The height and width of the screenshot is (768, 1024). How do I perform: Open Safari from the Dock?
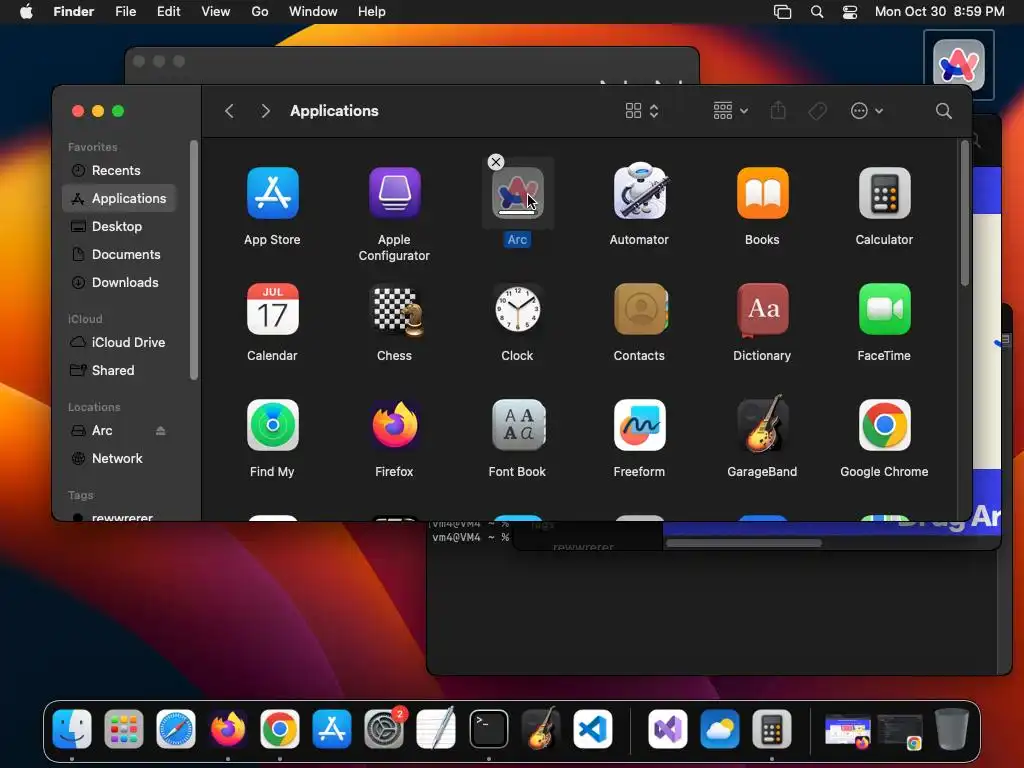pyautogui.click(x=176, y=729)
